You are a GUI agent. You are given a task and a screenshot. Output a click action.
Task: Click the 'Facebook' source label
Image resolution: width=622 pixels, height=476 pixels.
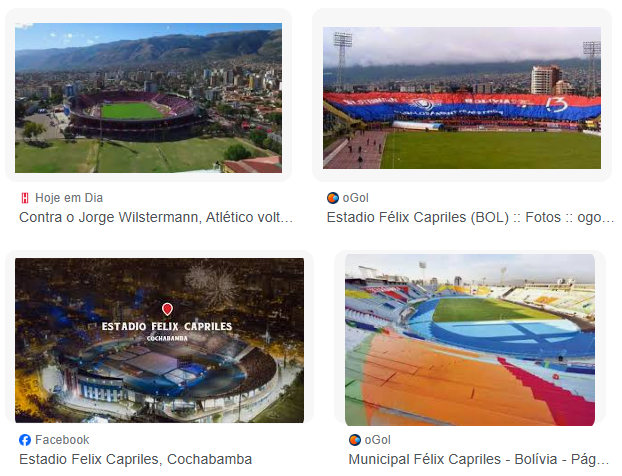[x=62, y=440]
